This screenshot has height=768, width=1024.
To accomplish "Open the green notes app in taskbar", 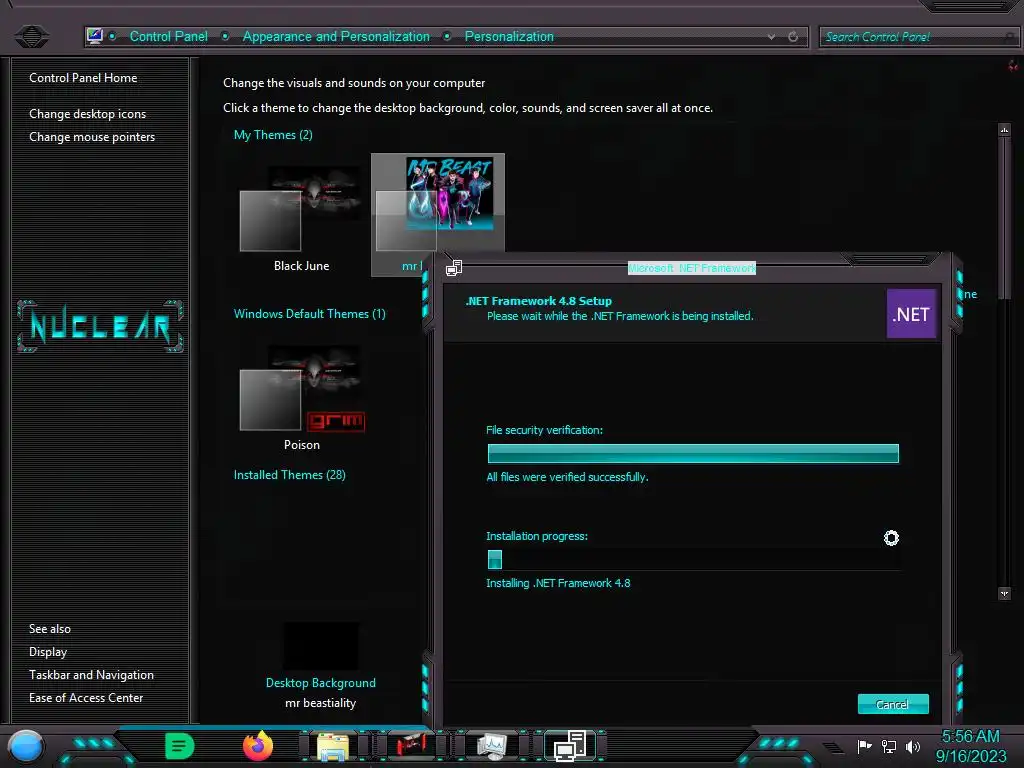I will click(x=180, y=746).
